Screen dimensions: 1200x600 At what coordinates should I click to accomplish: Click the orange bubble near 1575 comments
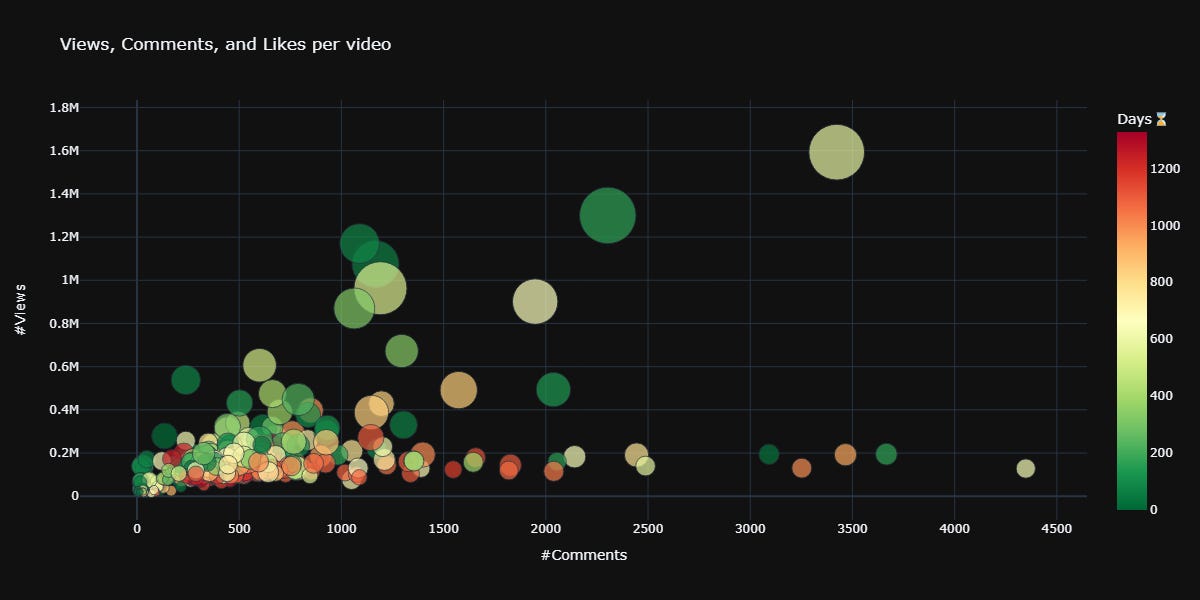459,390
